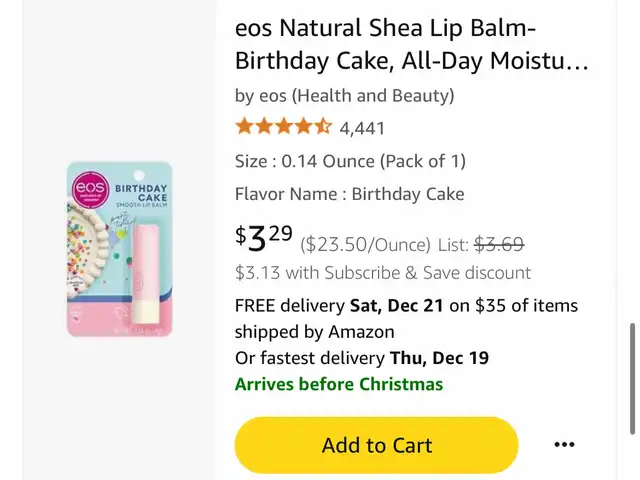Viewport: 640px width, 480px height.
Task: Click the crossed-out $3.69 list price
Action: coord(499,244)
